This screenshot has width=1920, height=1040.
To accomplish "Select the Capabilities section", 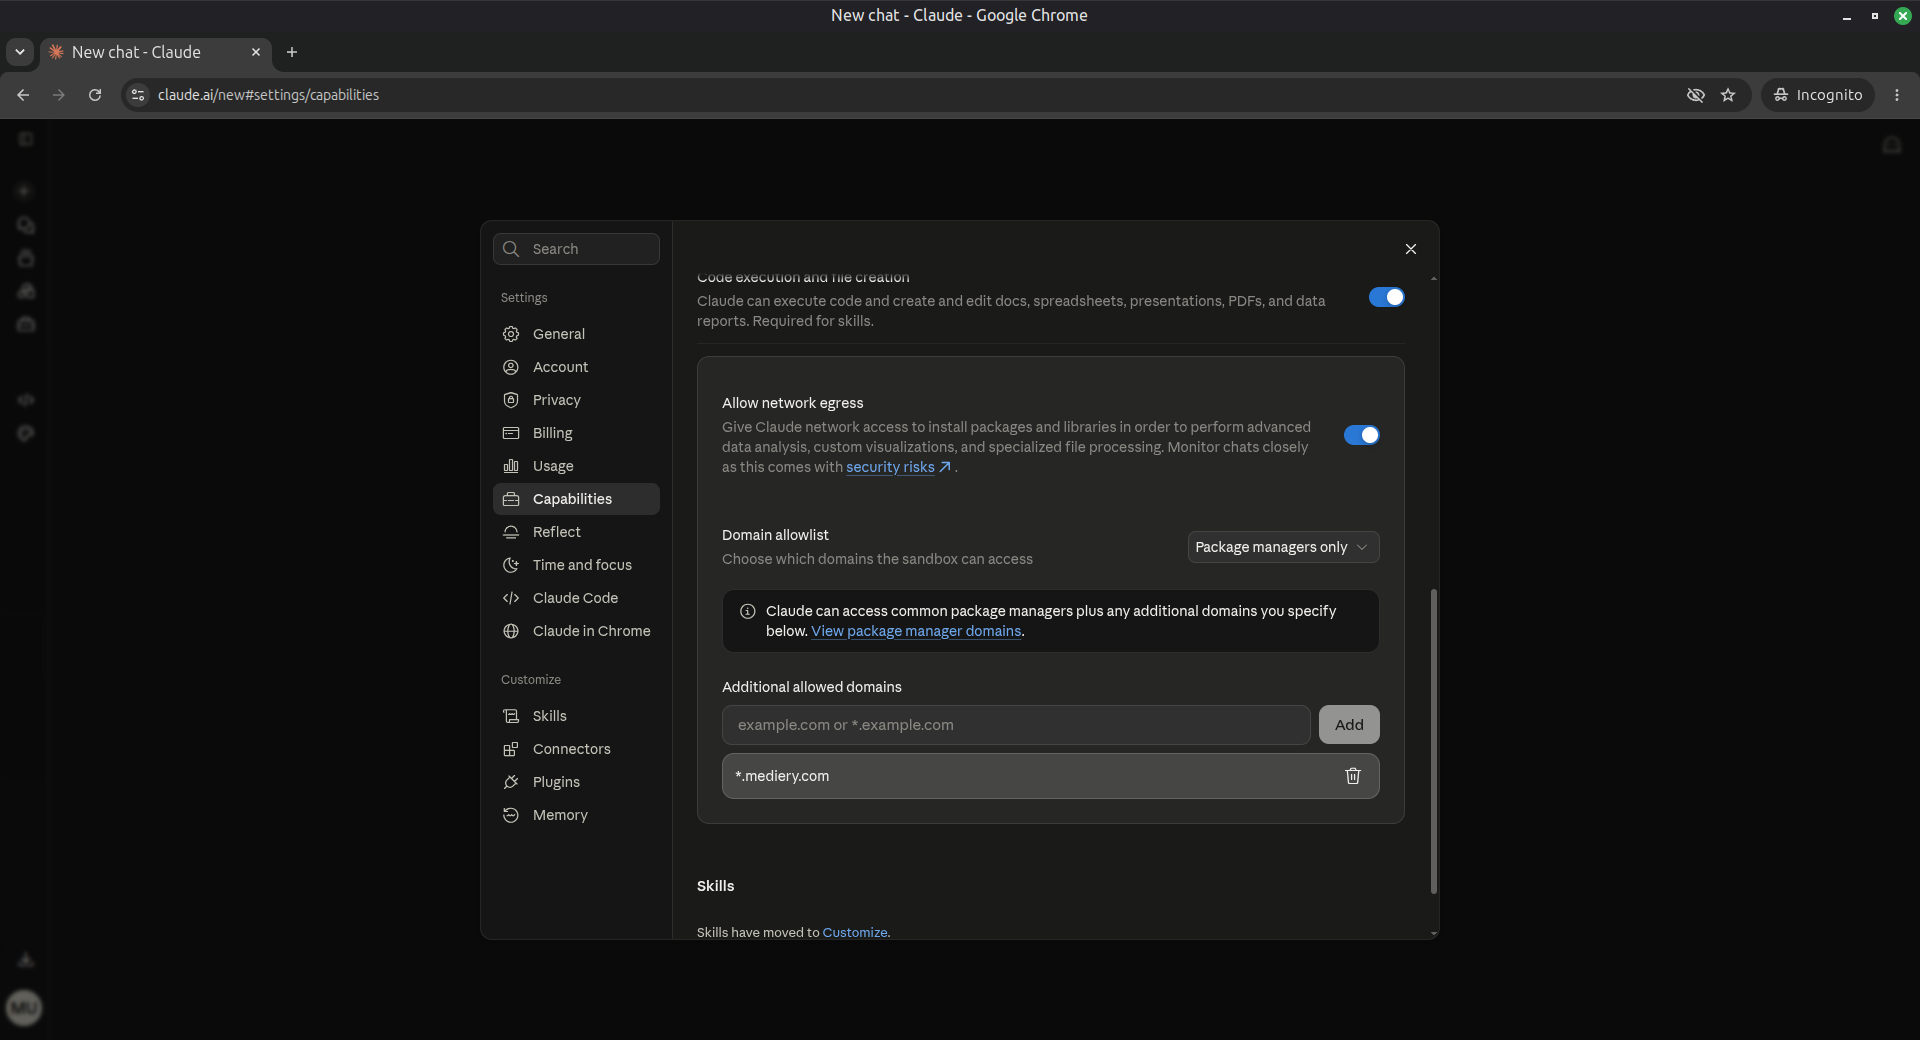I will pyautogui.click(x=576, y=499).
